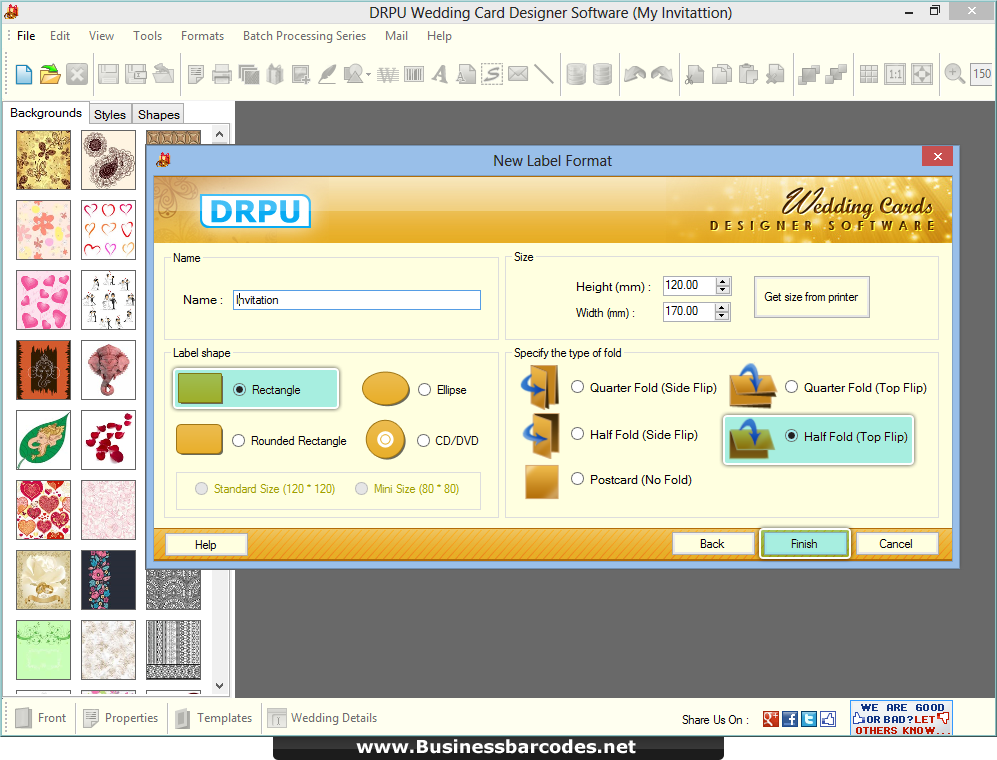Viewport: 997px width, 760px height.
Task: Click the Height (mm) value field
Action: 689,286
